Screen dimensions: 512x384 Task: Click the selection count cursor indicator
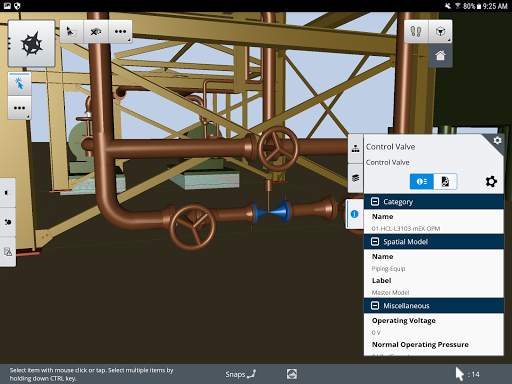pos(467,374)
